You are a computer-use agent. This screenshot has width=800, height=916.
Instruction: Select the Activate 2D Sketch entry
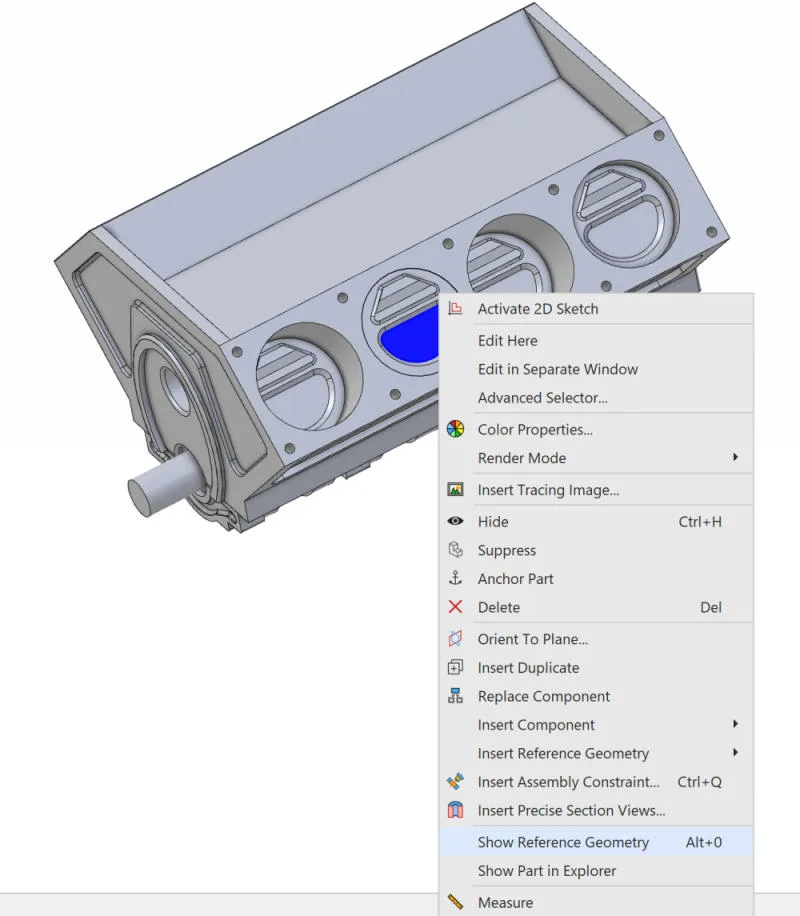point(596,308)
